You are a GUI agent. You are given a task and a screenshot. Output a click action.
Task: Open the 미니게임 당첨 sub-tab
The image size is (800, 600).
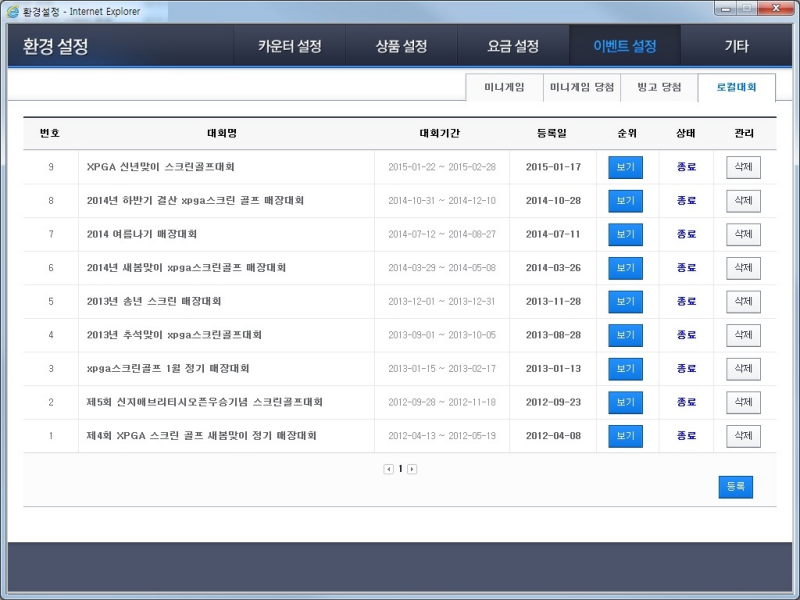point(582,88)
